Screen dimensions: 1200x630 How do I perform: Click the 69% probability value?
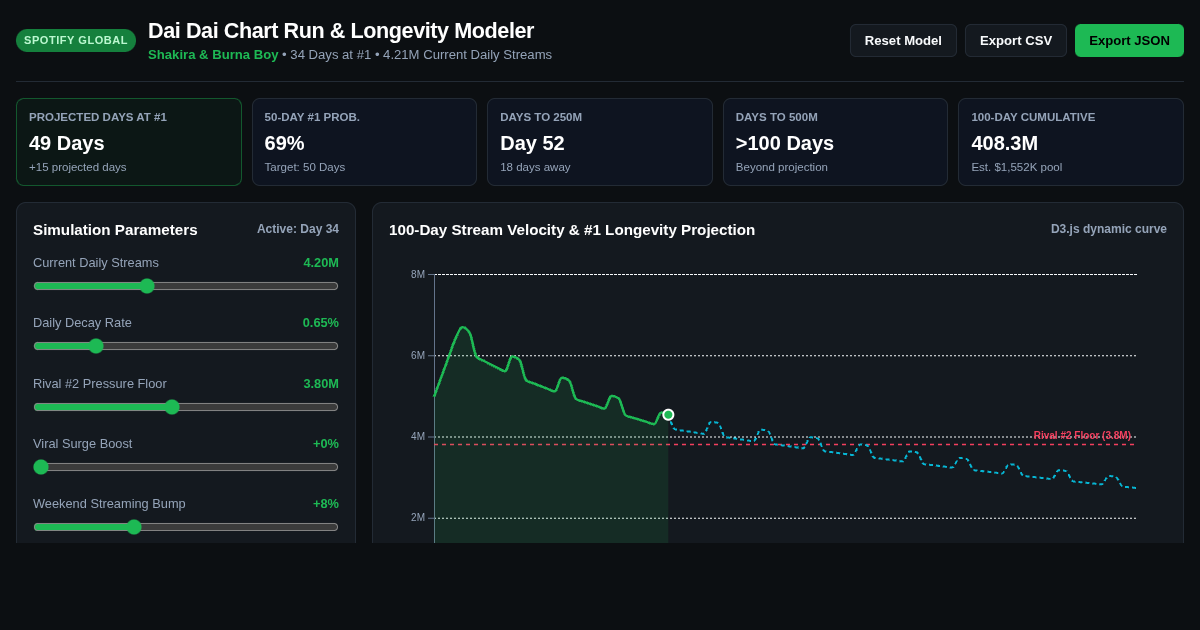click(285, 143)
